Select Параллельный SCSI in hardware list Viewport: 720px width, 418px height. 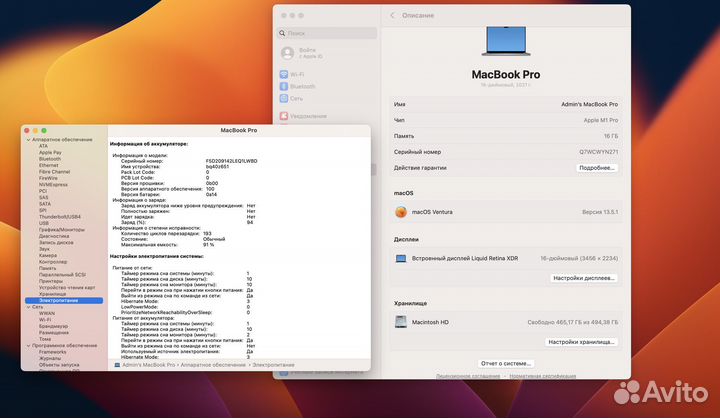(62, 275)
